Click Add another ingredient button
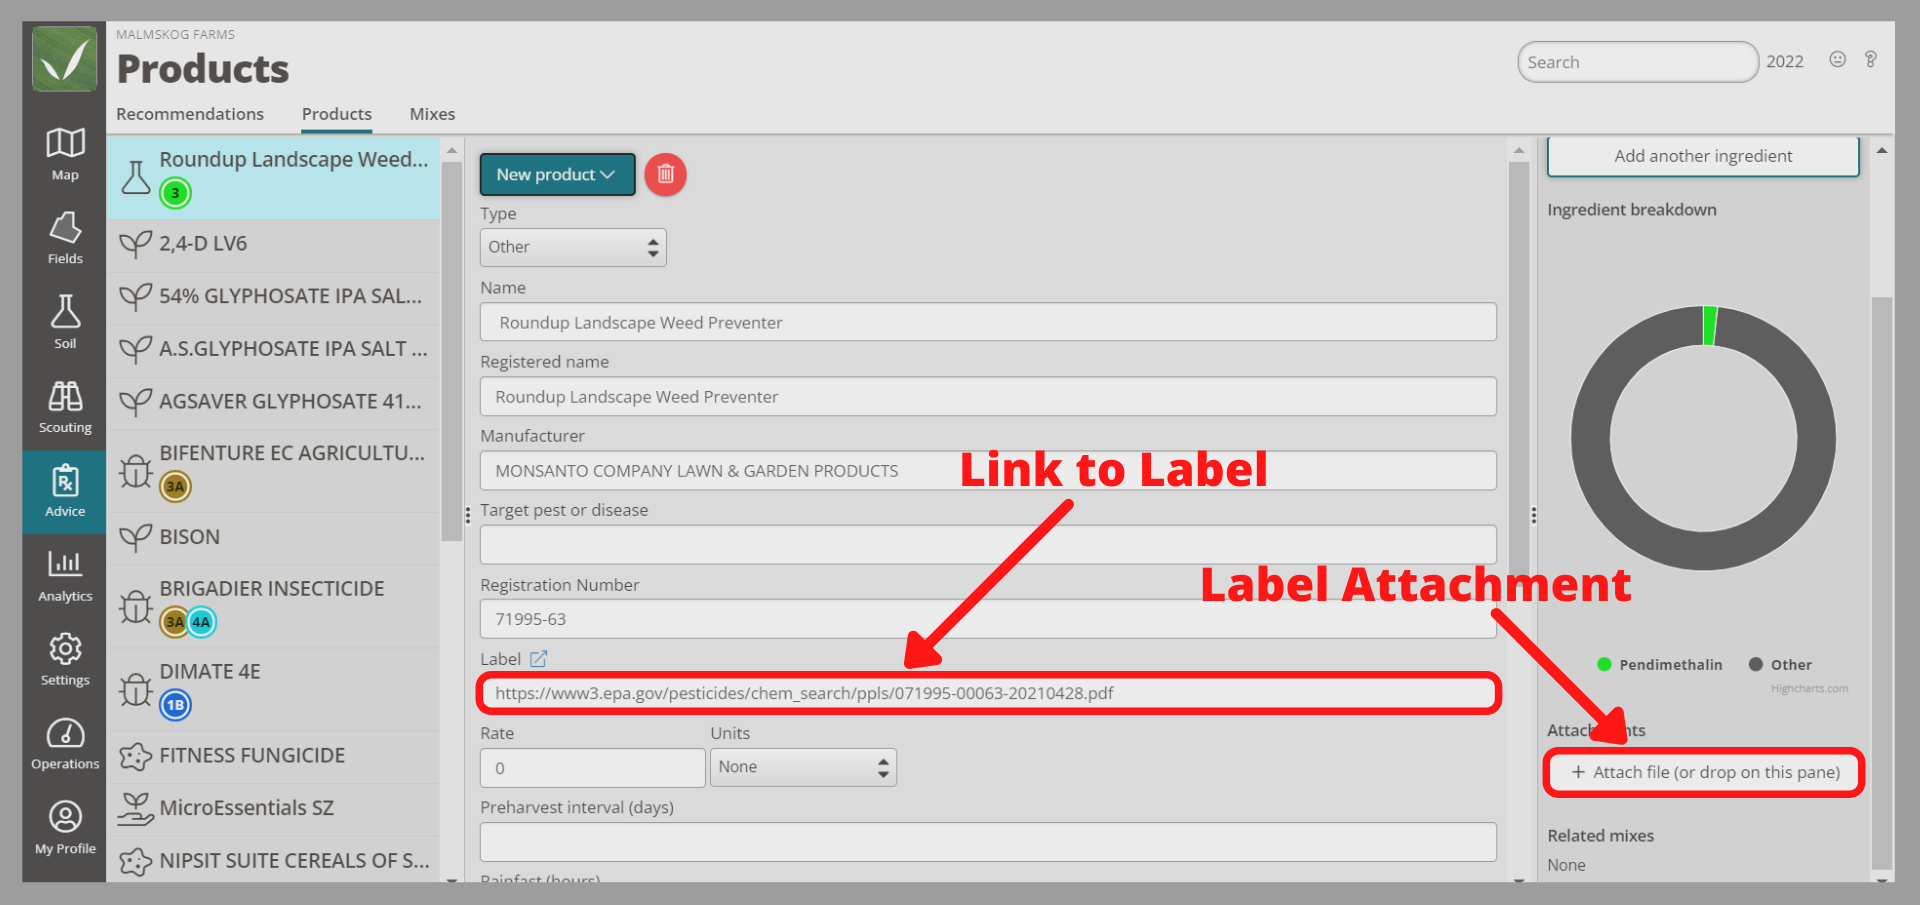This screenshot has width=1920, height=905. point(1703,156)
